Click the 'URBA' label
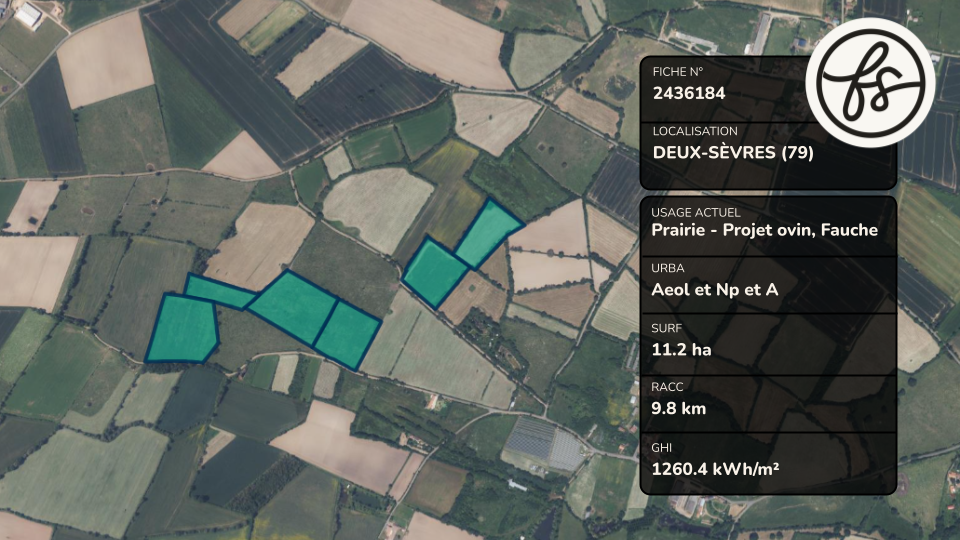This screenshot has width=960, height=540. pyautogui.click(x=668, y=268)
